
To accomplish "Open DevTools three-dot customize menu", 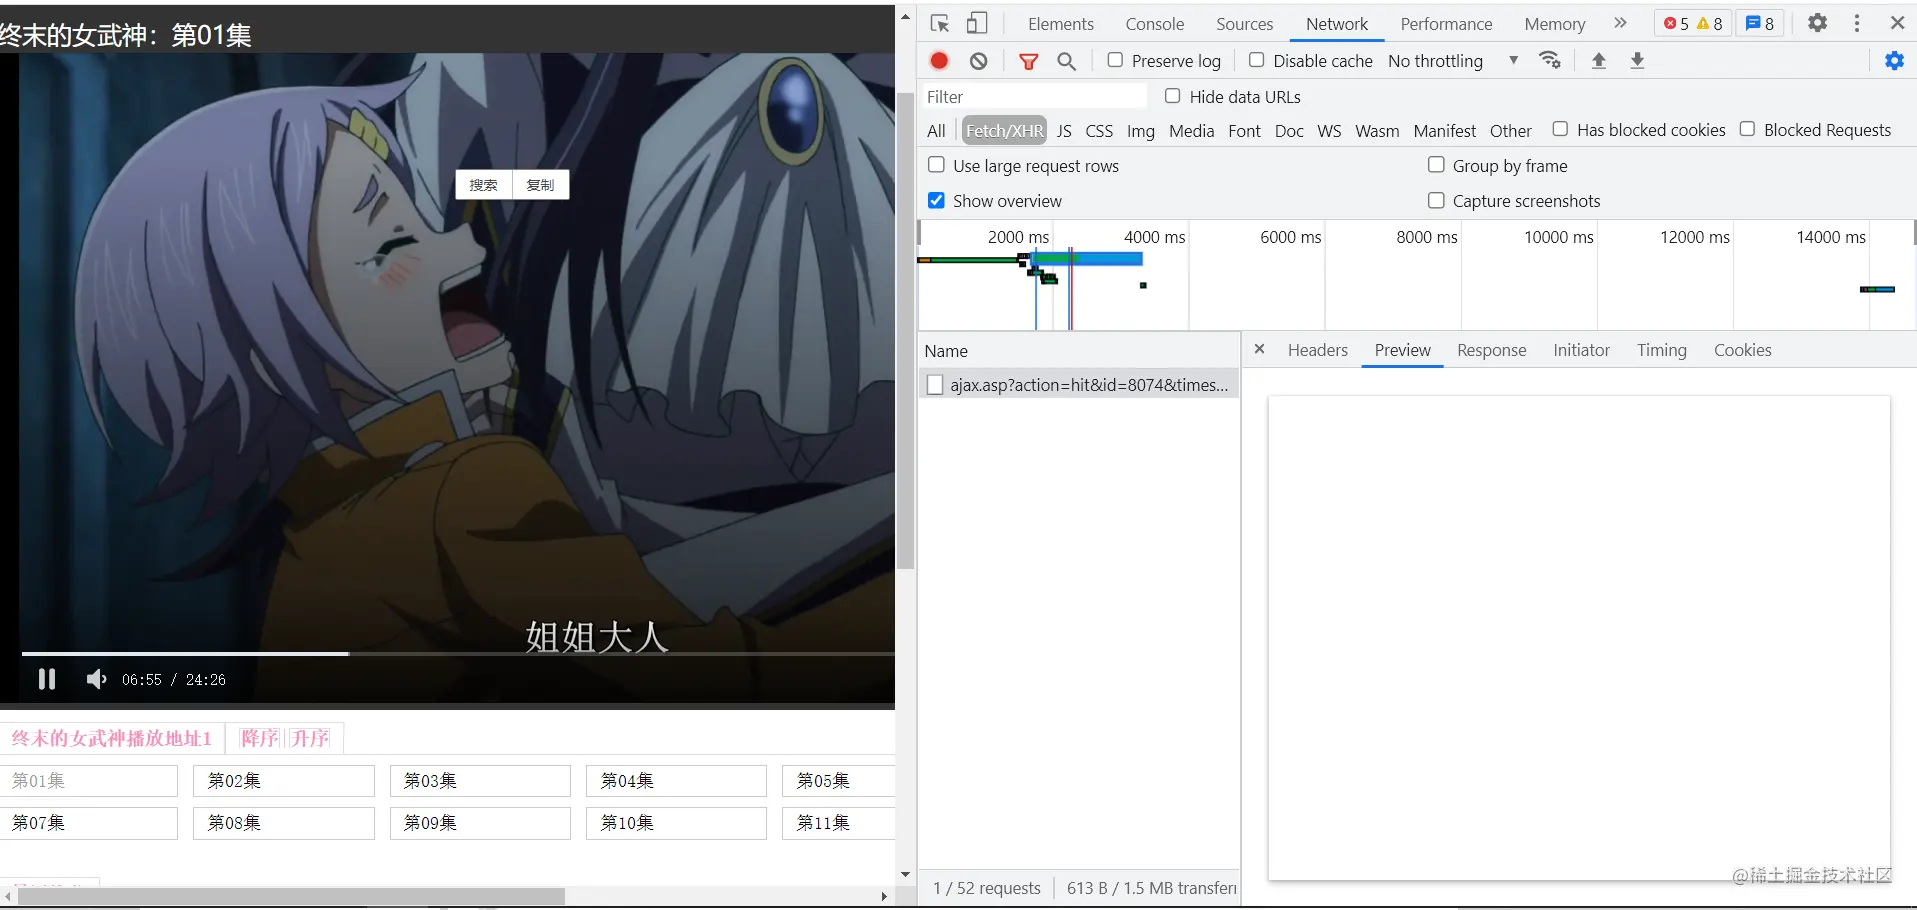I will [1857, 23].
